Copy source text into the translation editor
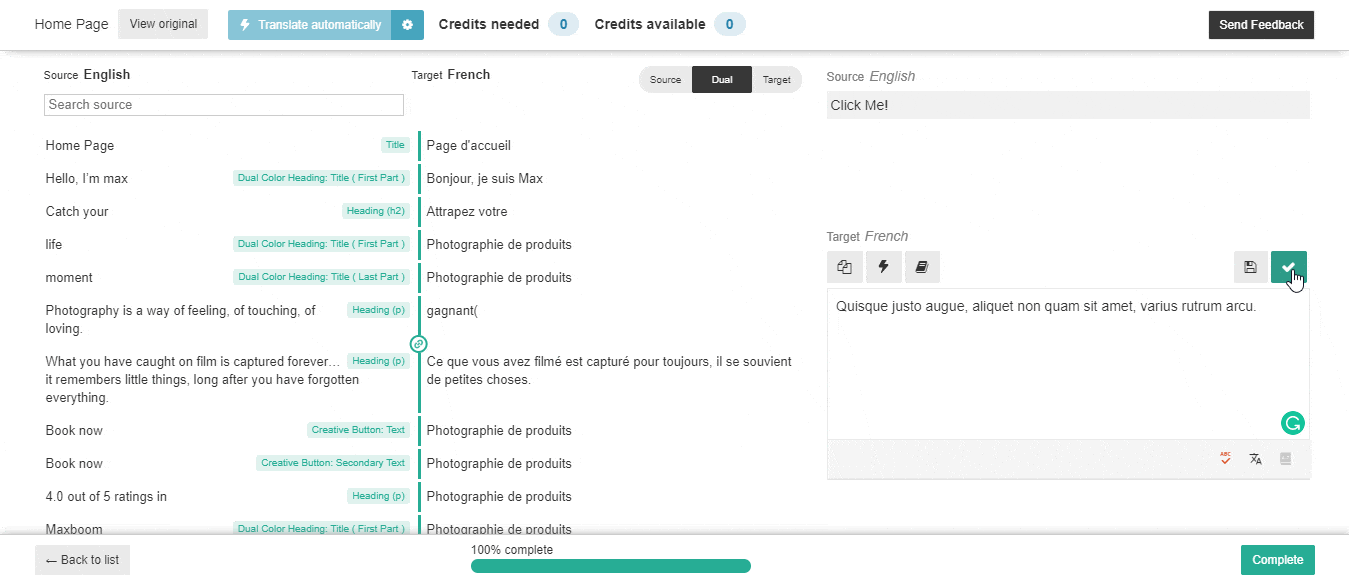The width and height of the screenshot is (1349, 585). (x=843, y=267)
